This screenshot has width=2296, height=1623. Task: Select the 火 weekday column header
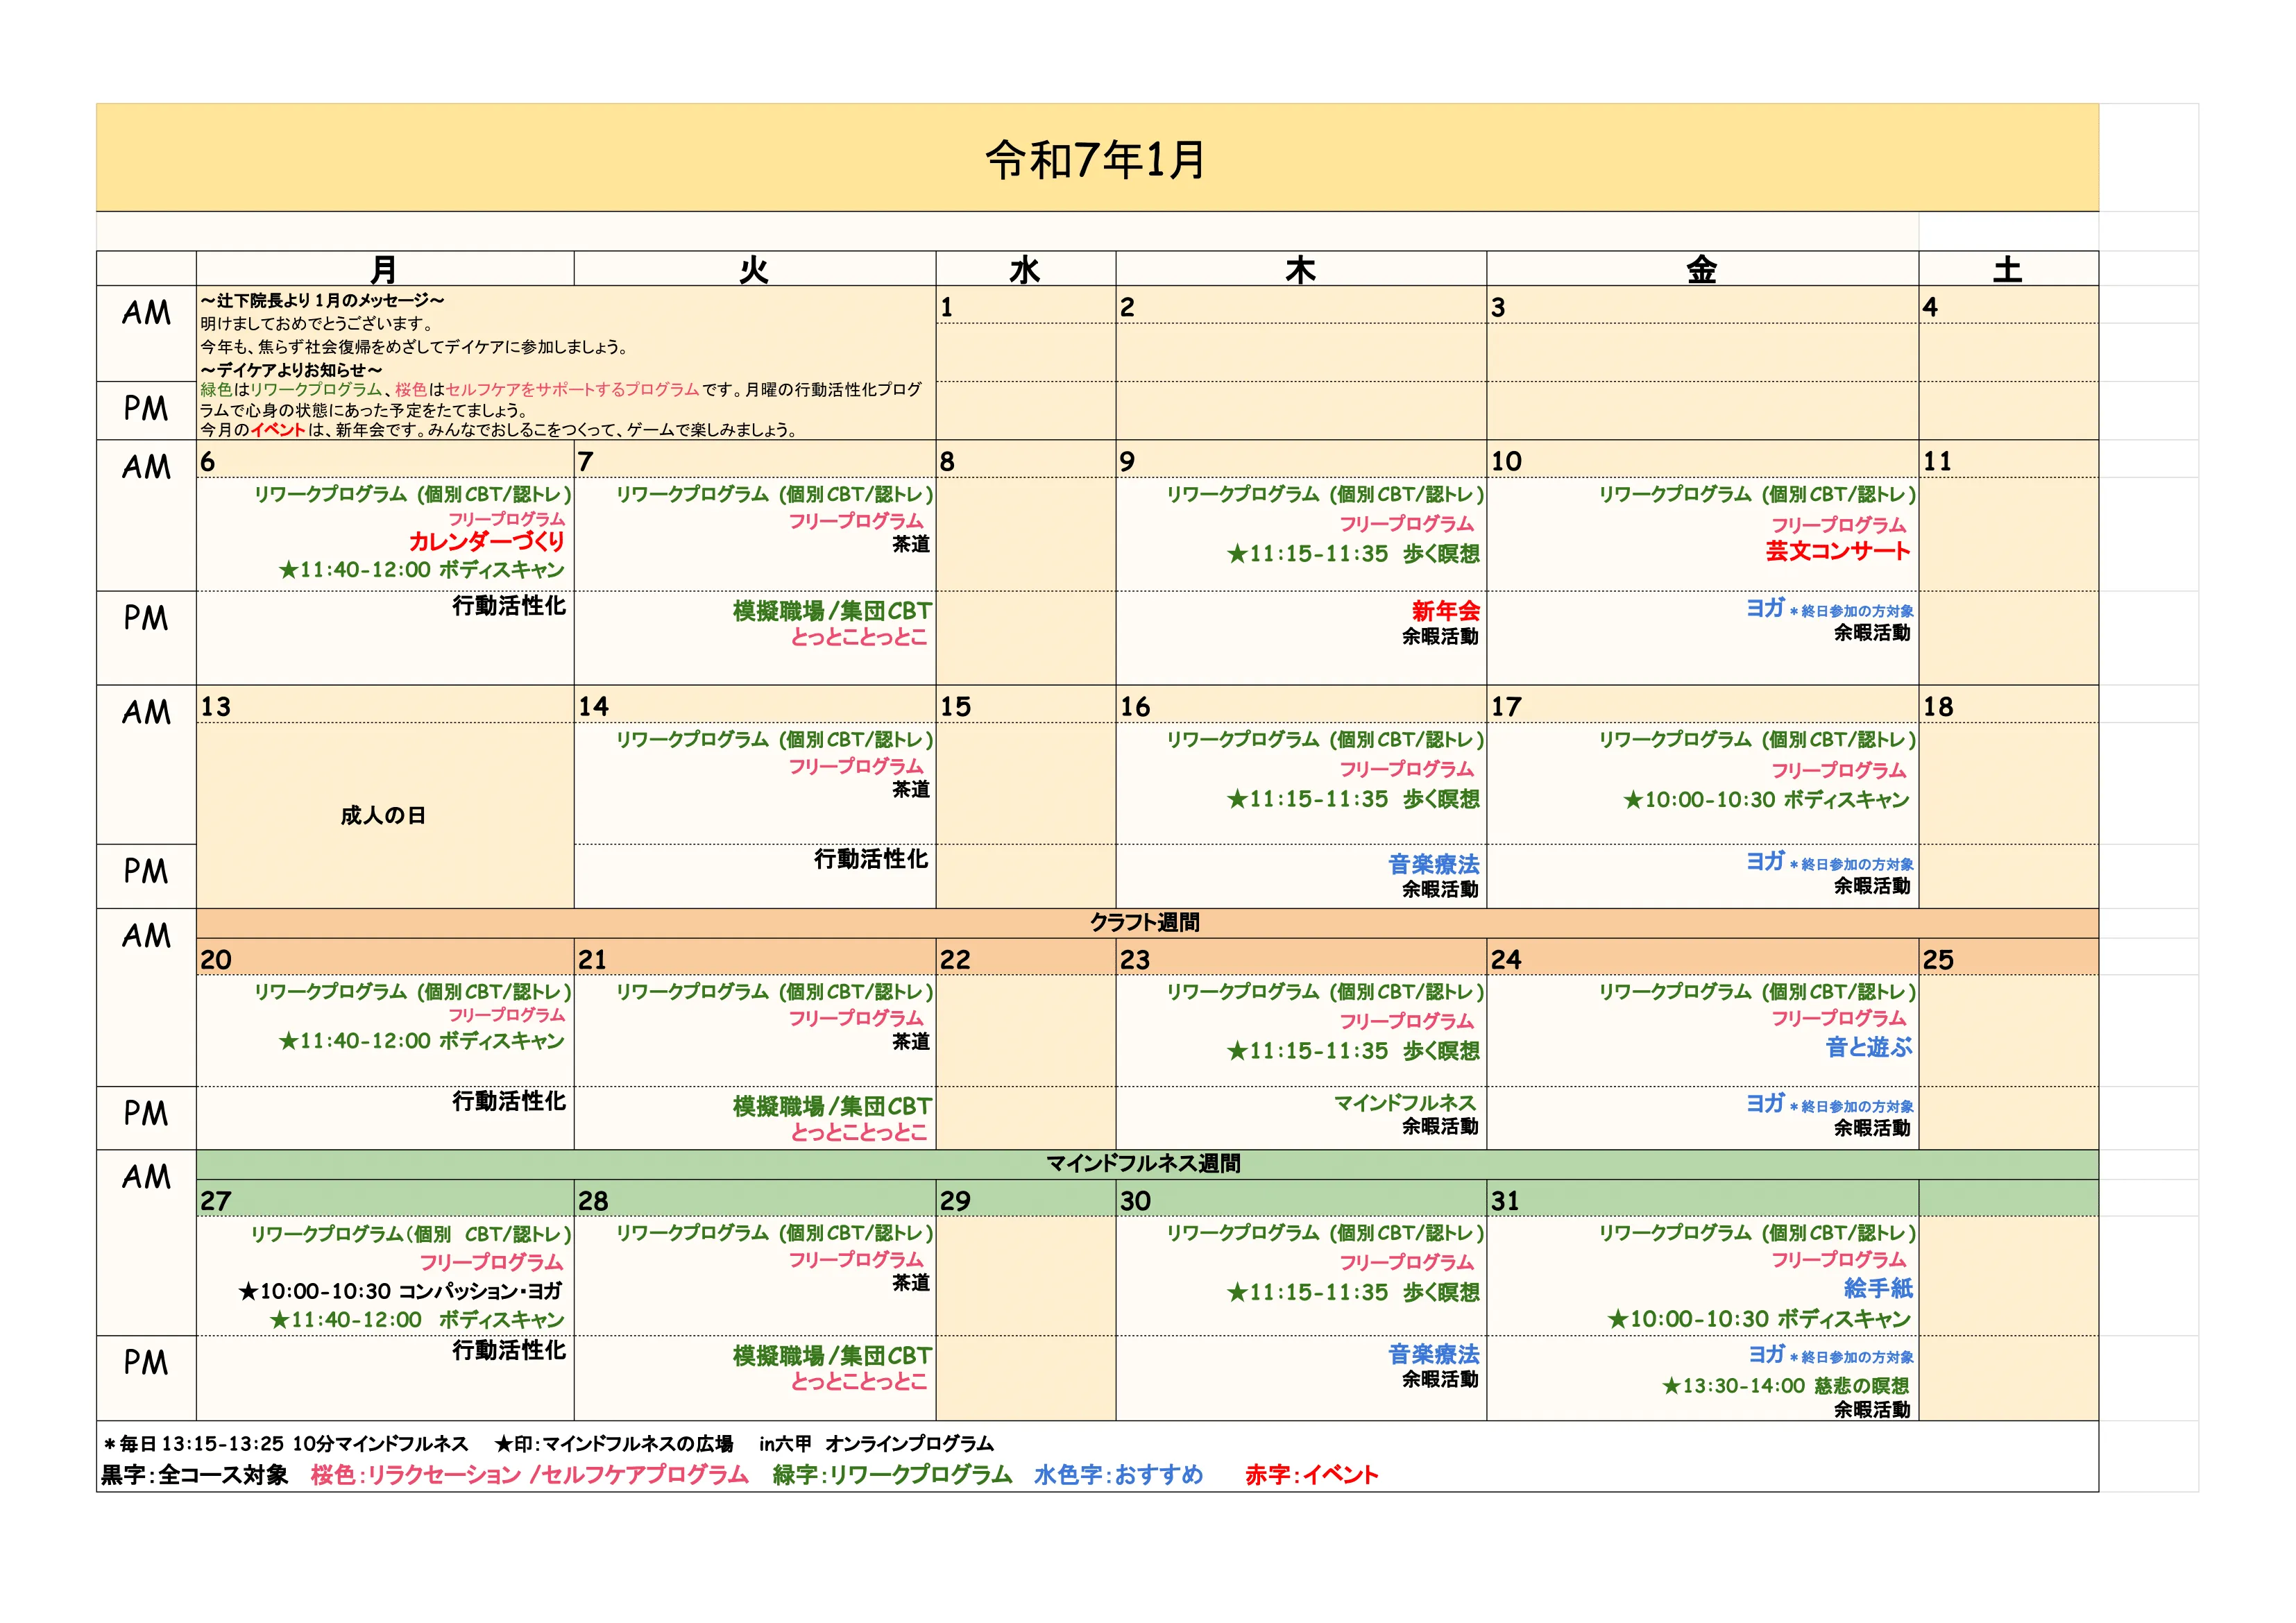754,269
